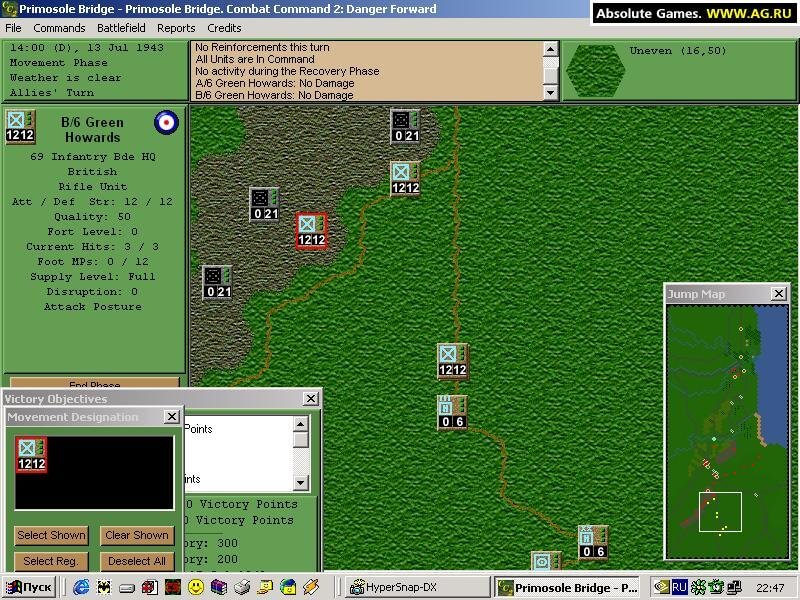
Task: Click the message log scroll up arrow
Action: pos(550,49)
